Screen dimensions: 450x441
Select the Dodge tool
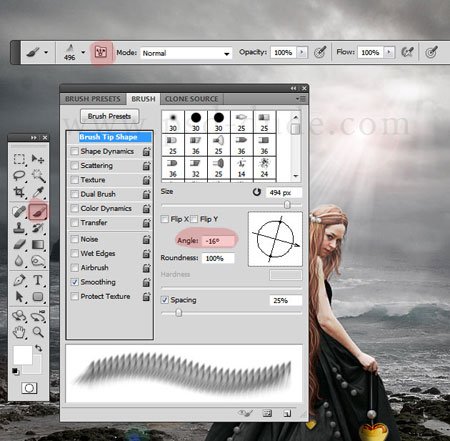click(x=38, y=261)
